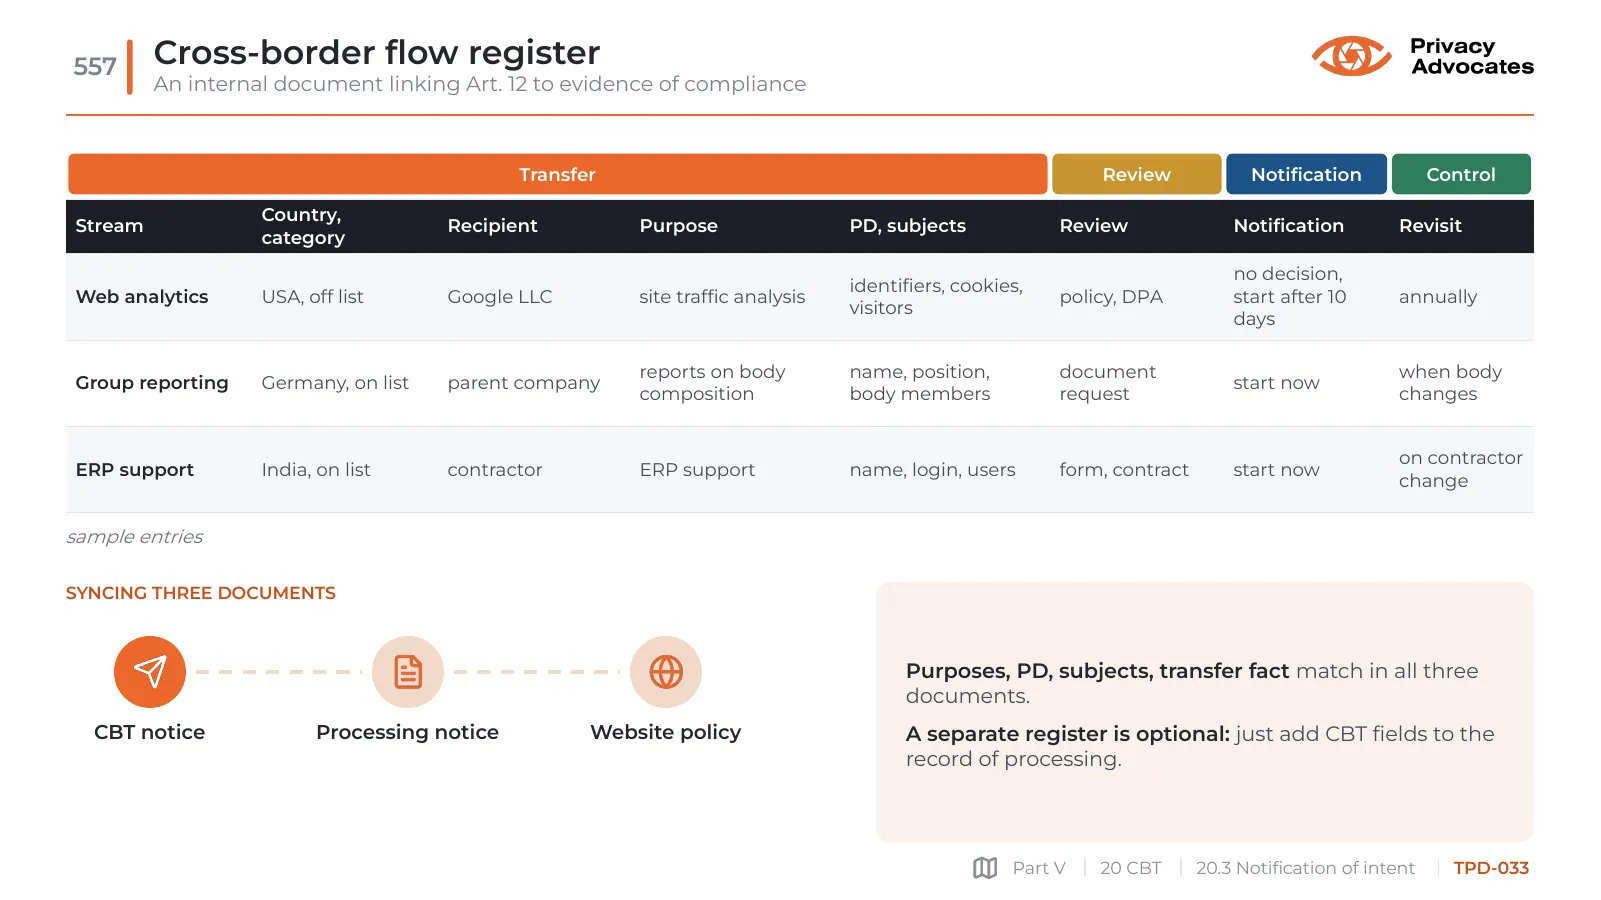Click the 'on contractor change' cell
The image size is (1601, 900).
coord(1460,469)
